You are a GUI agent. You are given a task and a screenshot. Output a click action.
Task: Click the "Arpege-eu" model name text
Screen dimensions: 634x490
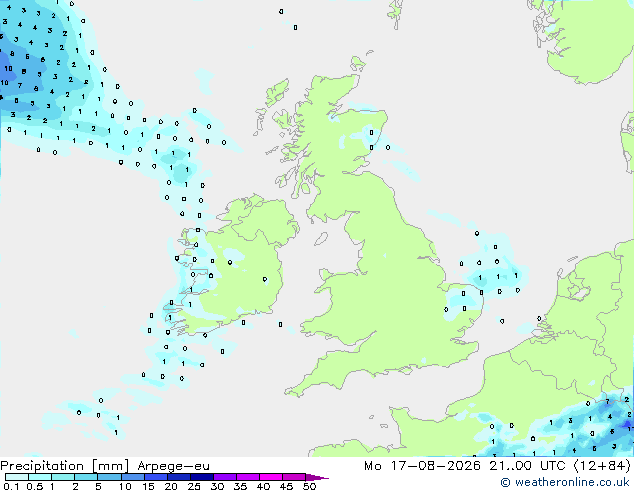click(x=173, y=467)
